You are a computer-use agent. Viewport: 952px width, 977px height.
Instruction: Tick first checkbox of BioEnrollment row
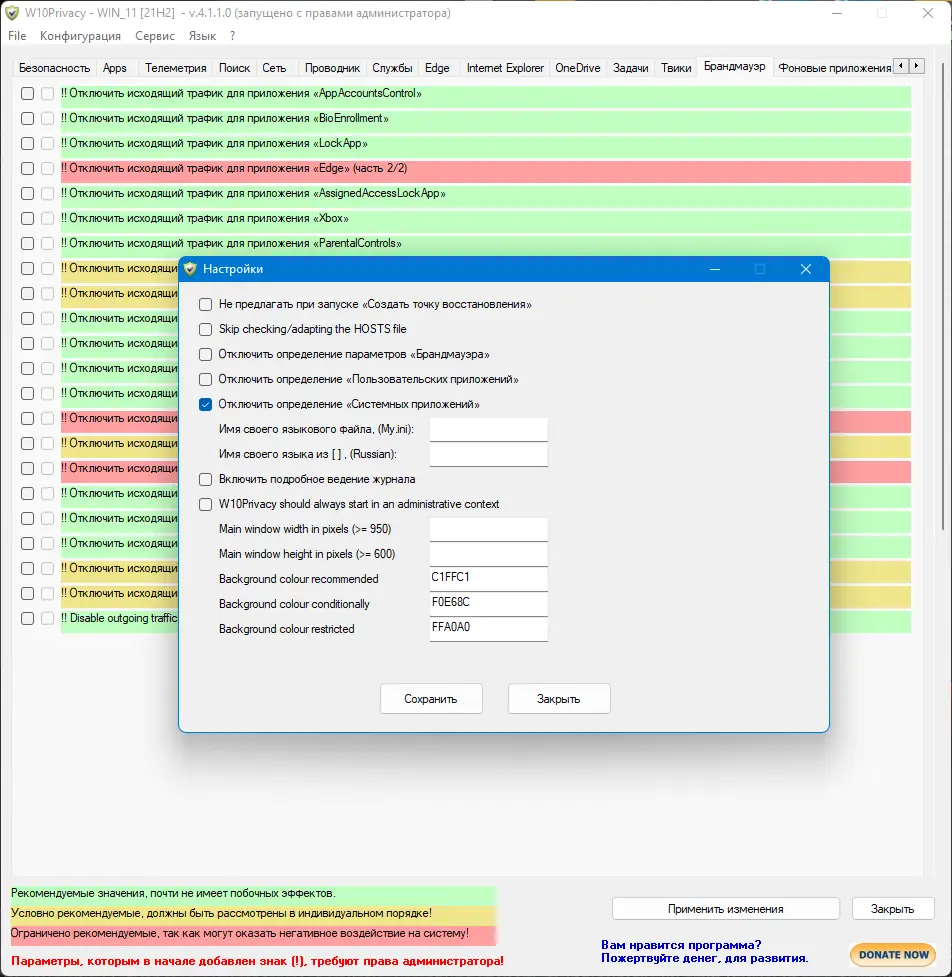(27, 118)
